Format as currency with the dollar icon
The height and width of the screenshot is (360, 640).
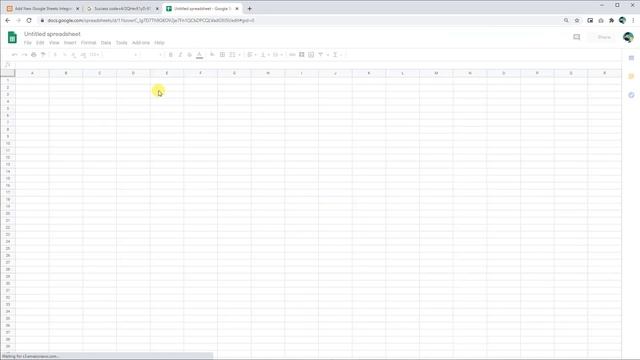pyautogui.click(x=55, y=55)
